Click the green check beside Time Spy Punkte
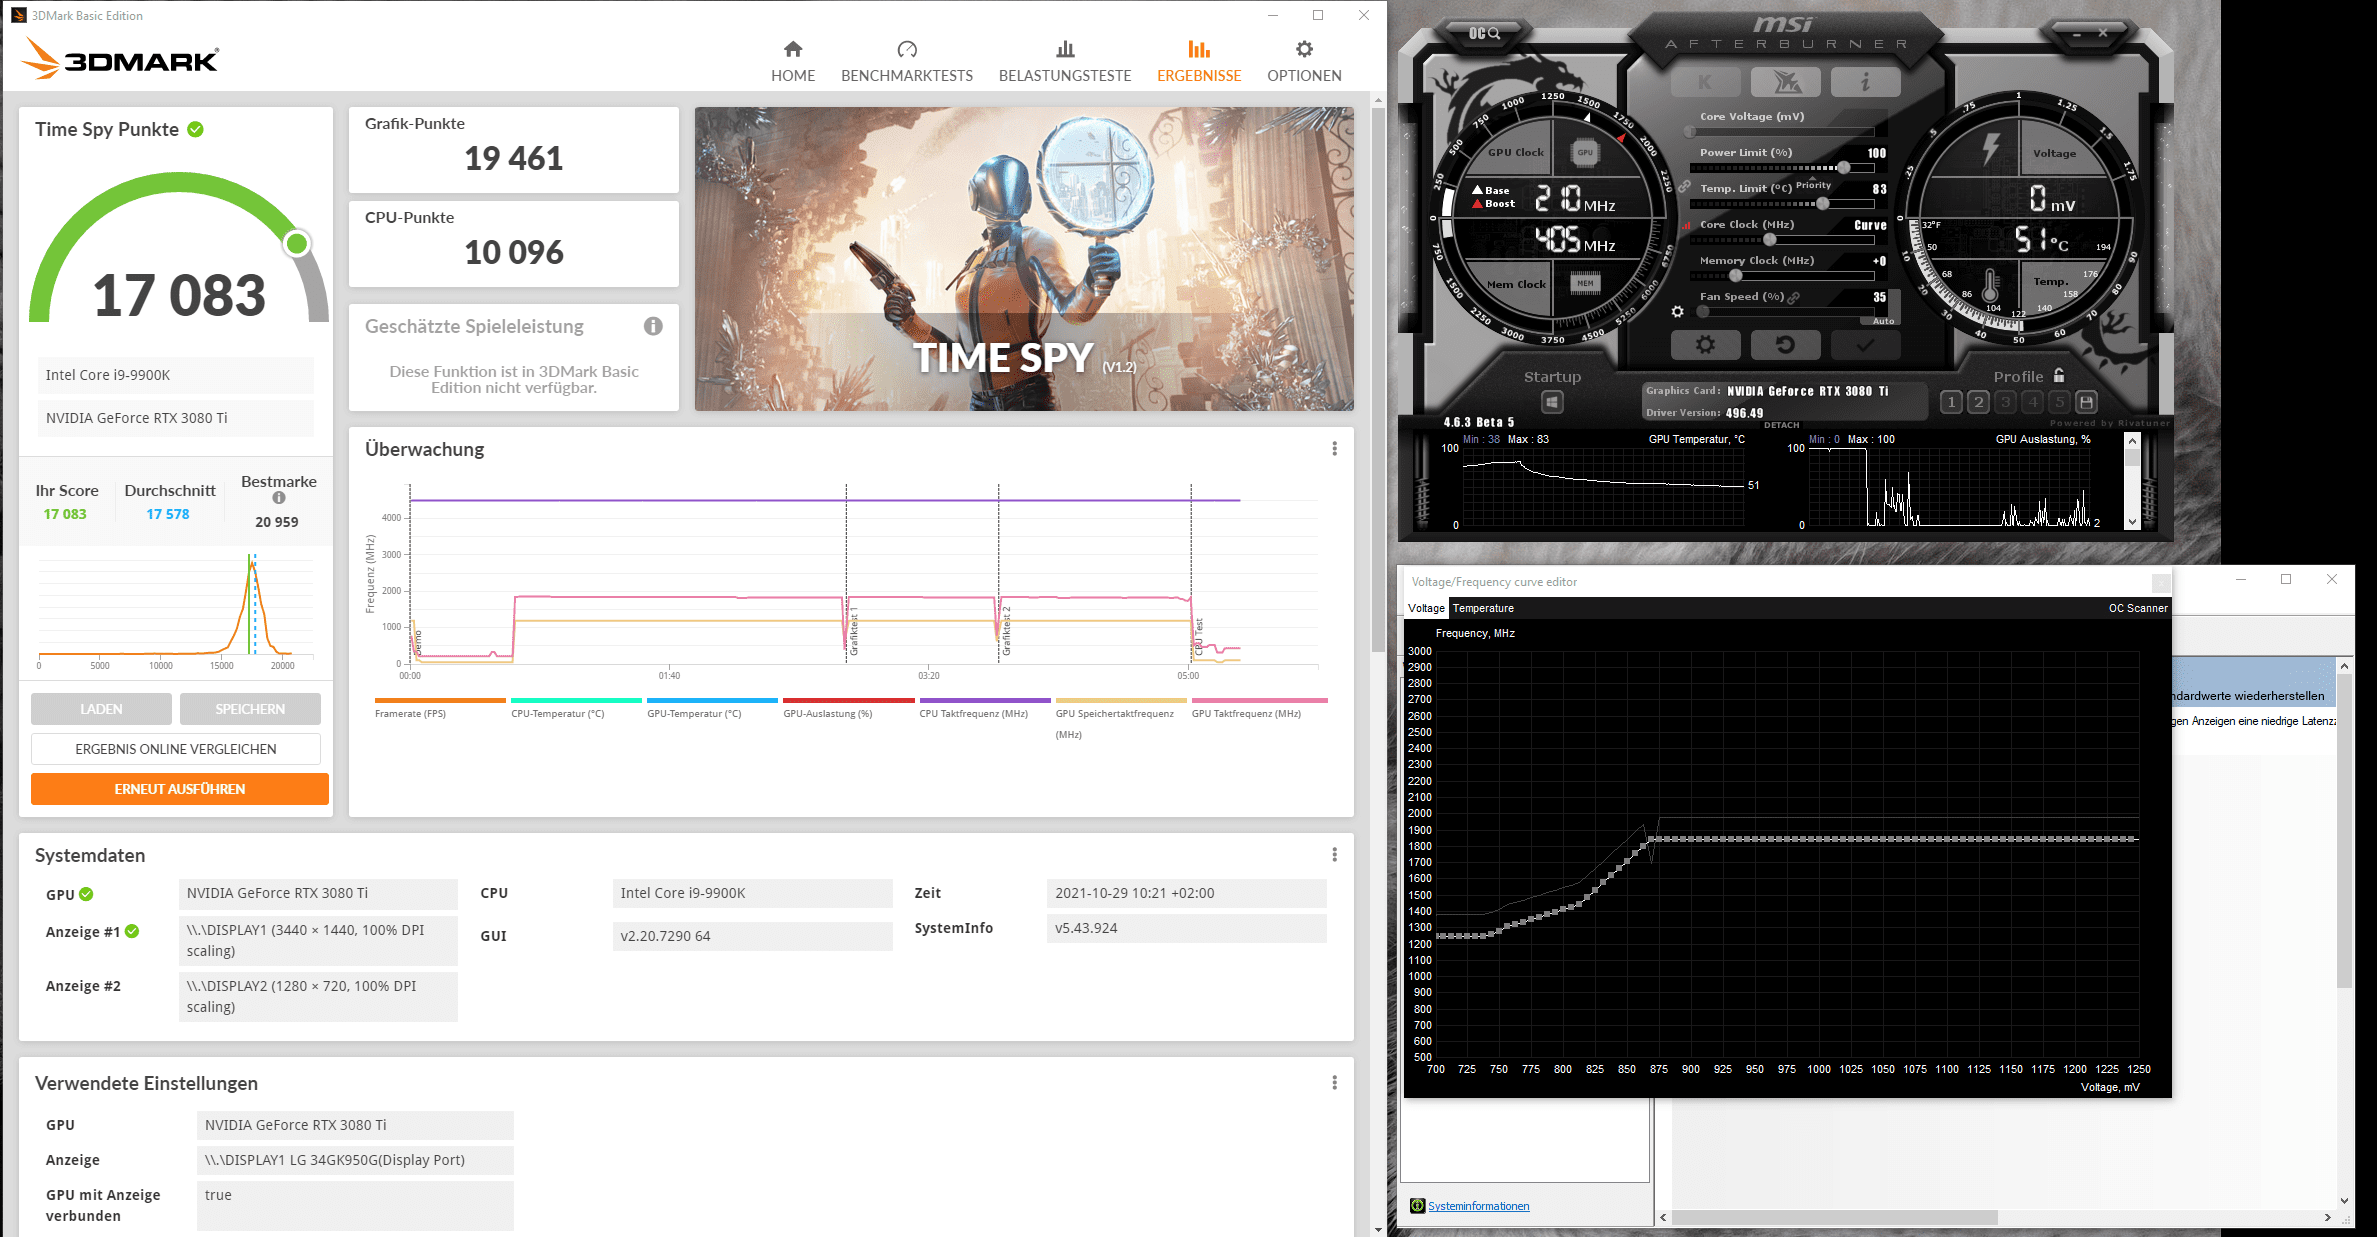This screenshot has height=1237, width=2377. coord(196,129)
